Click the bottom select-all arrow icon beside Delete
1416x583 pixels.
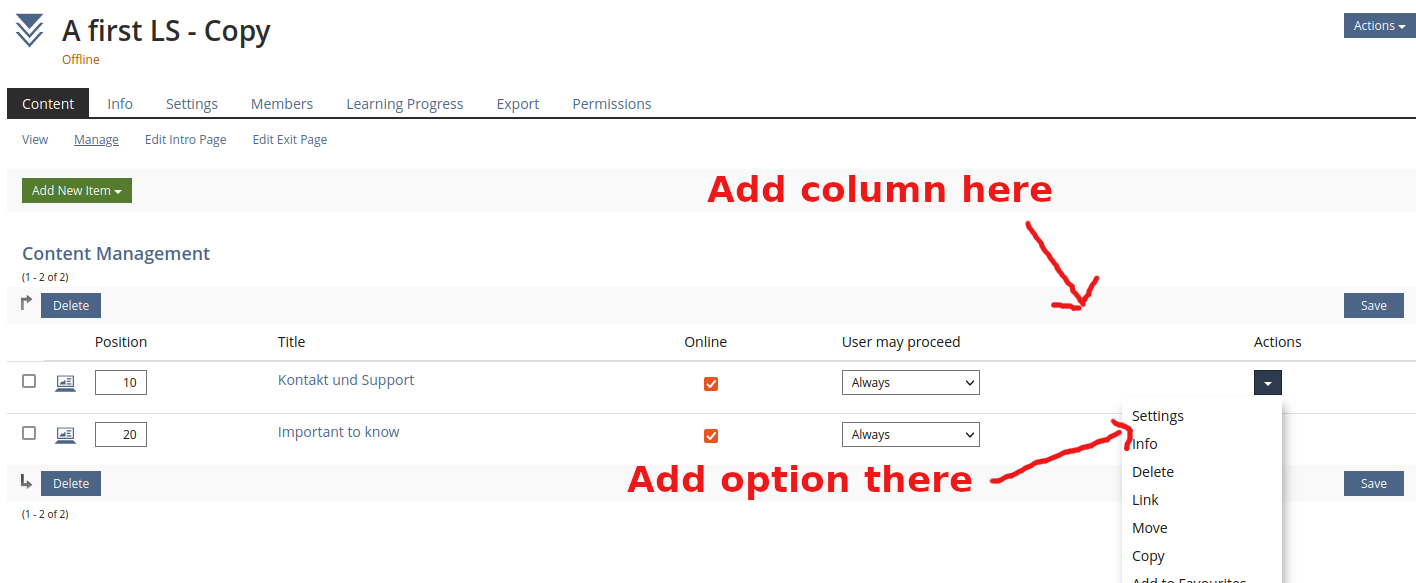27,482
